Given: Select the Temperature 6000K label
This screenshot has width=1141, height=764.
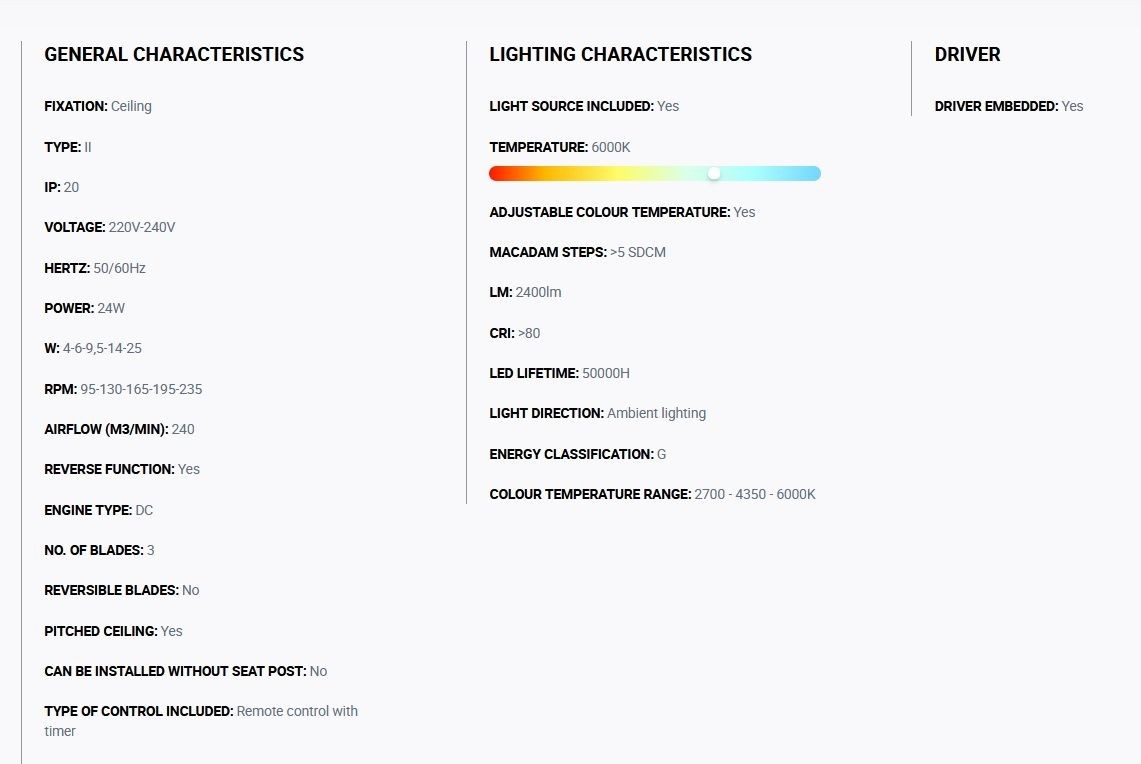Looking at the screenshot, I should 560,147.
